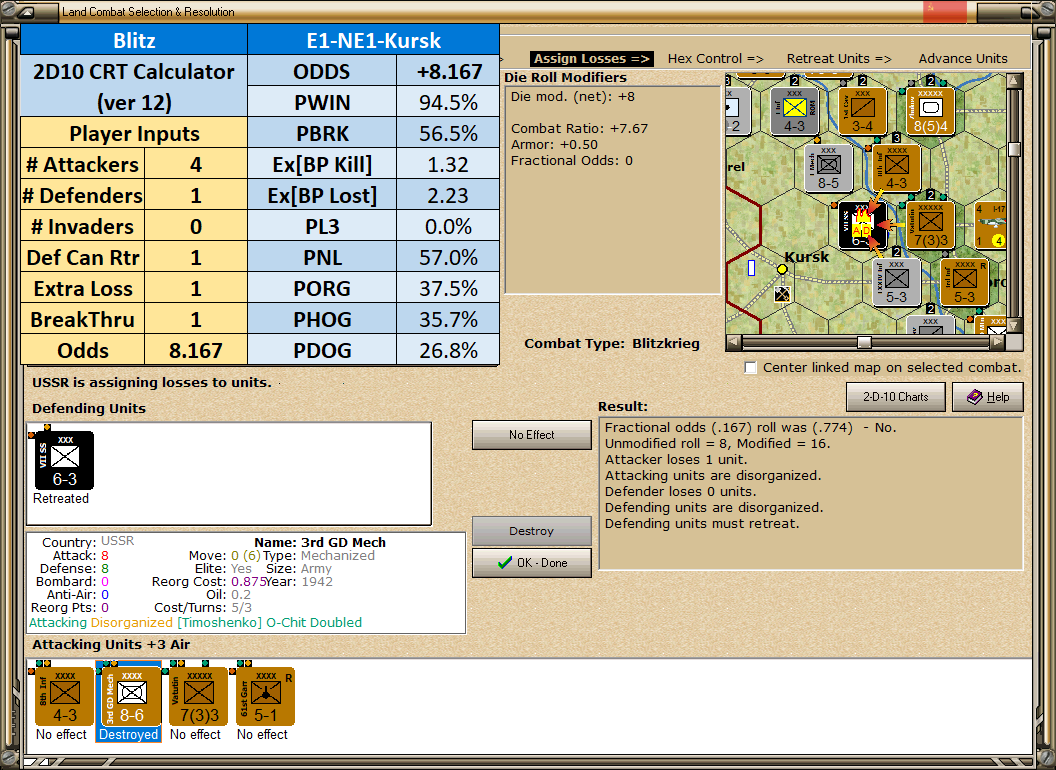Viewport: 1056px width, 770px height.
Task: Click 'Defending units must retreat.' result line
Action: tap(702, 523)
